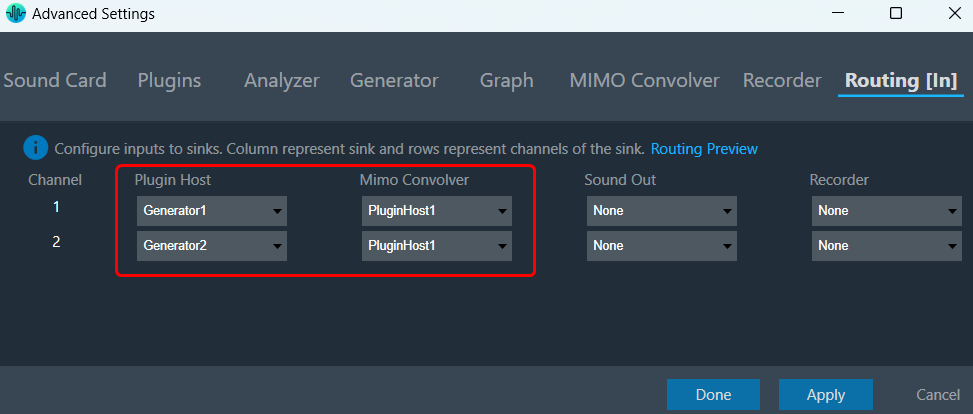Switch to the Sound Card tab

pos(55,80)
